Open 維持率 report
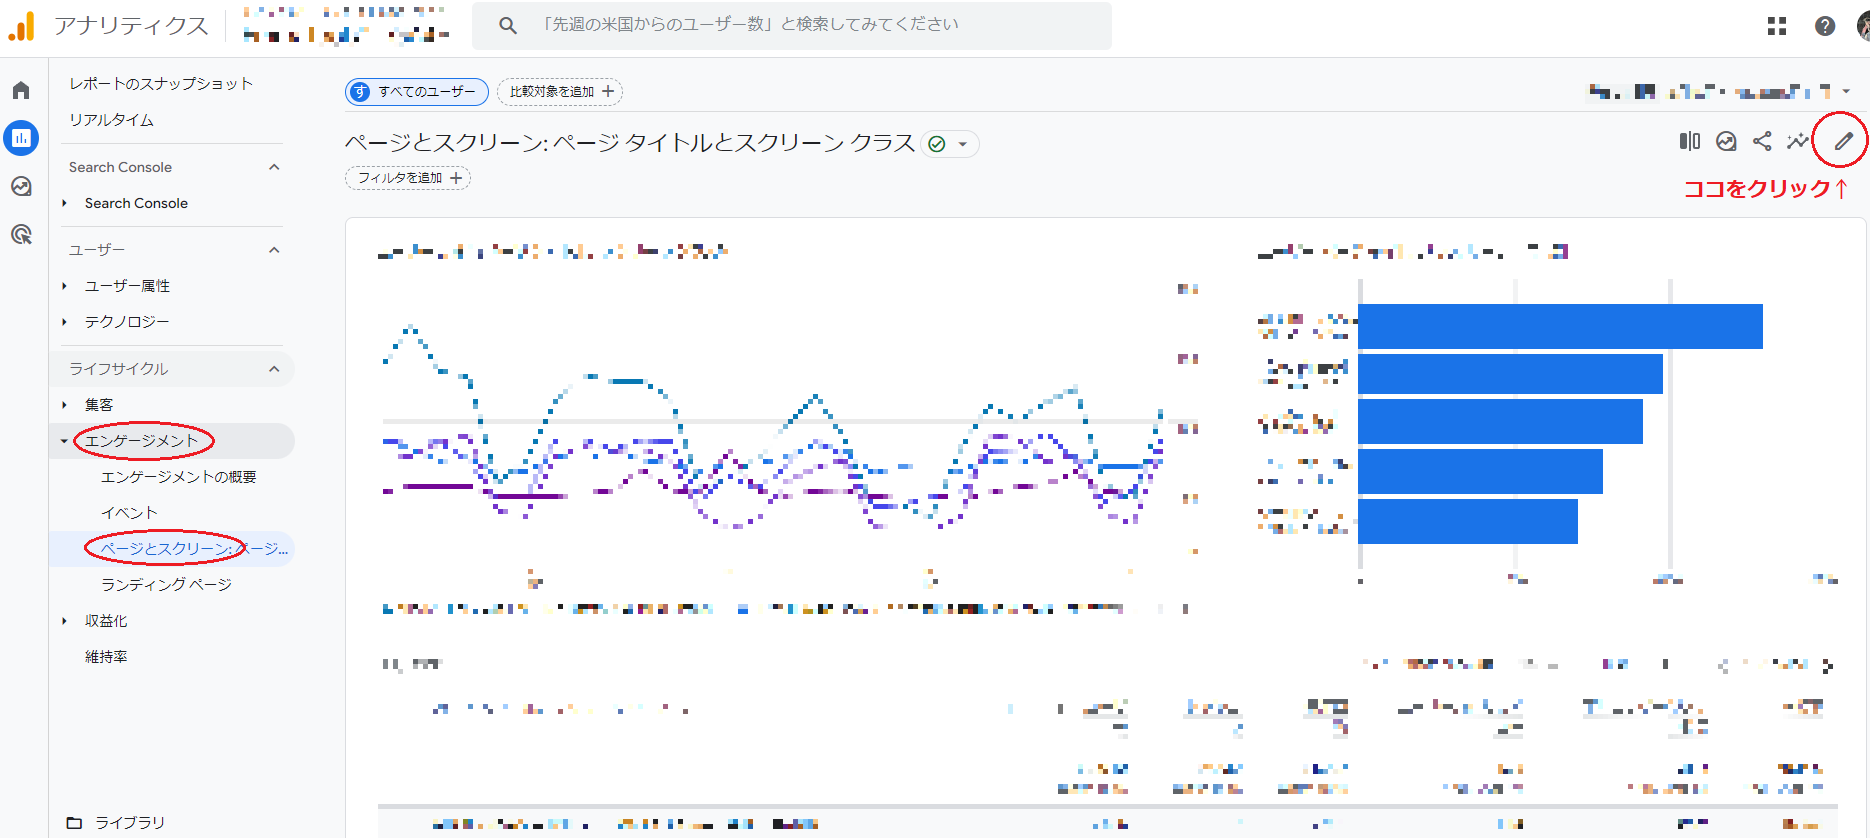 106,657
